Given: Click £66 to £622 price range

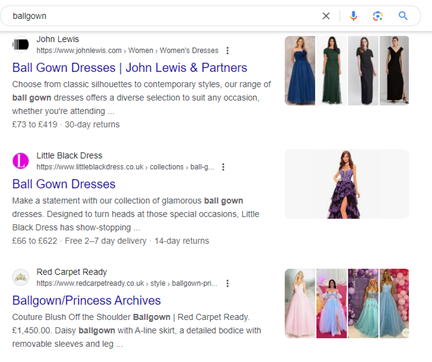Looking at the screenshot, I should tap(35, 241).
